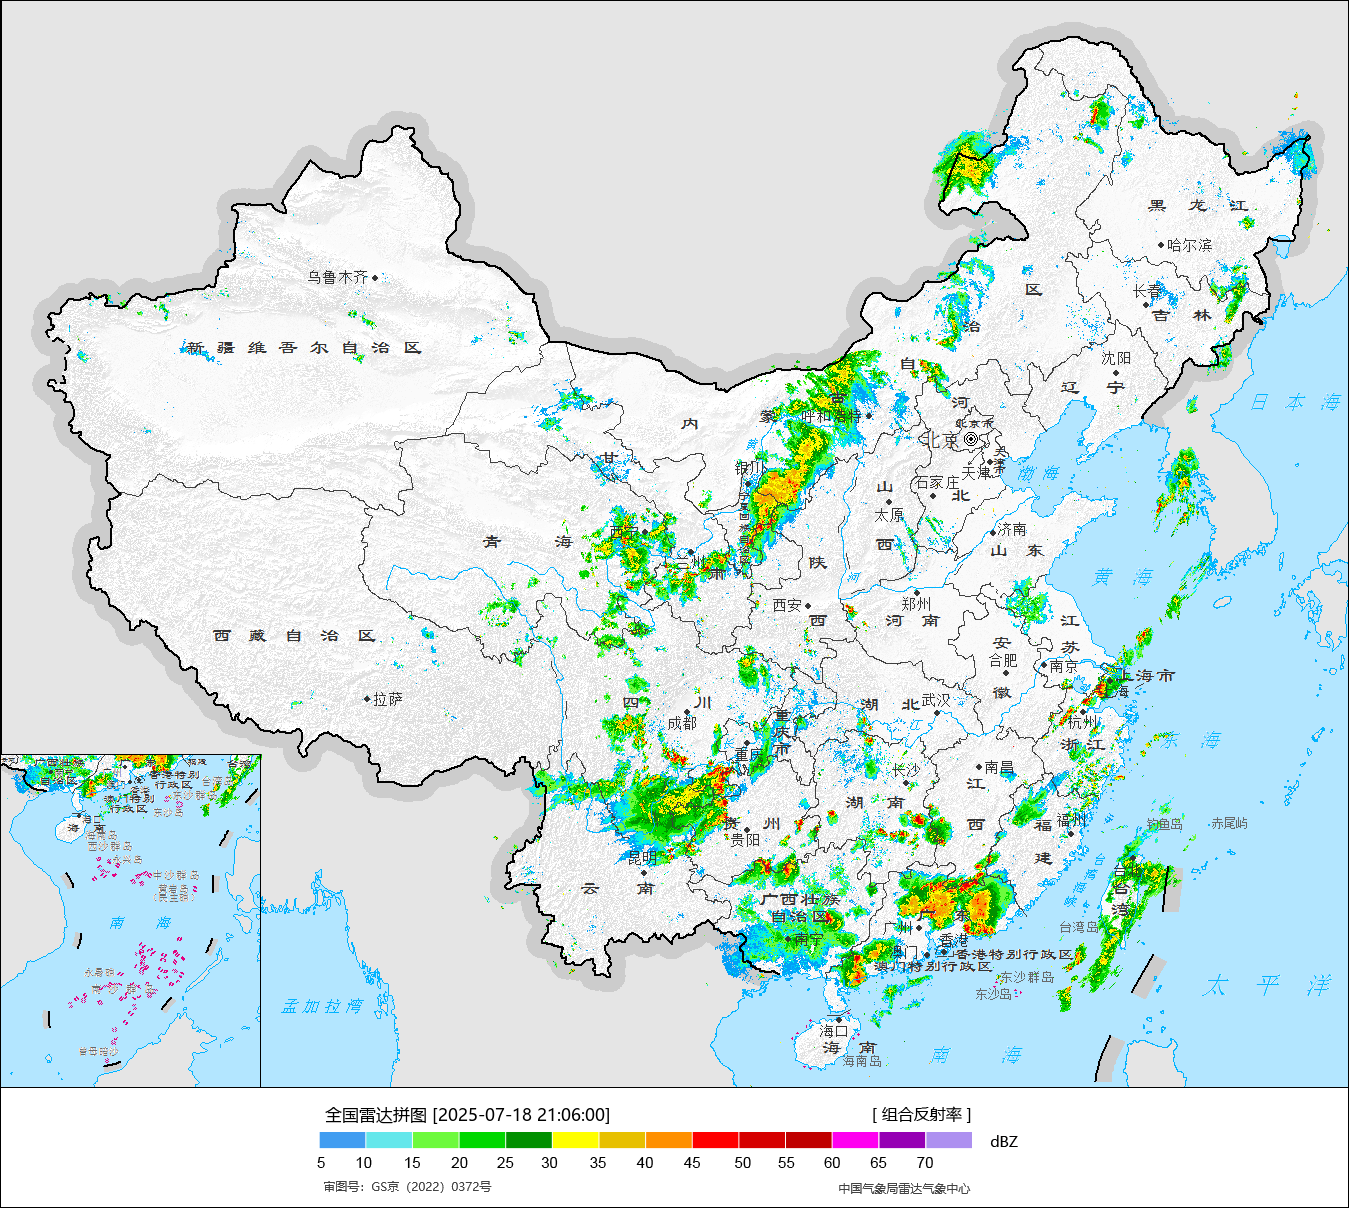Select the Lhasa (拉萨) city marker
This screenshot has width=1349, height=1208.
tap(367, 699)
